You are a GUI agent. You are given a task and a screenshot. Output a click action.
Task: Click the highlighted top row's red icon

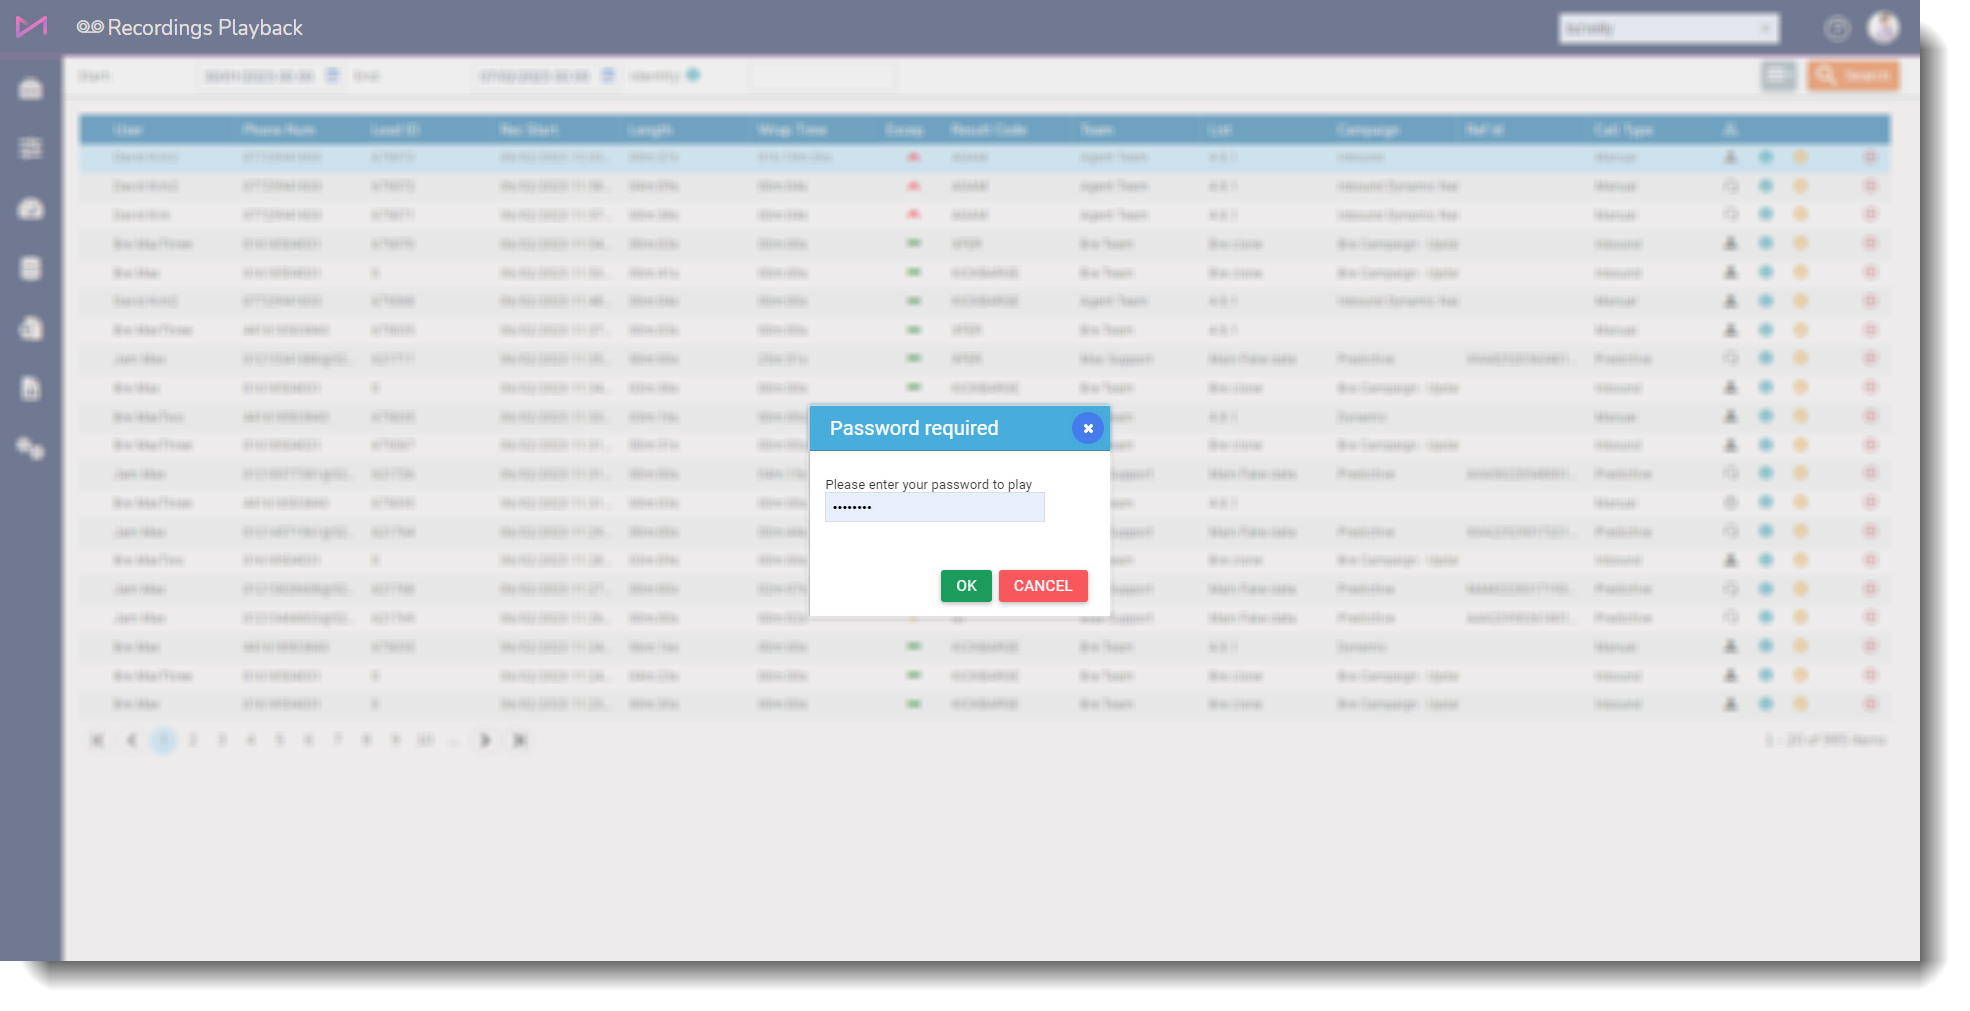1870,157
